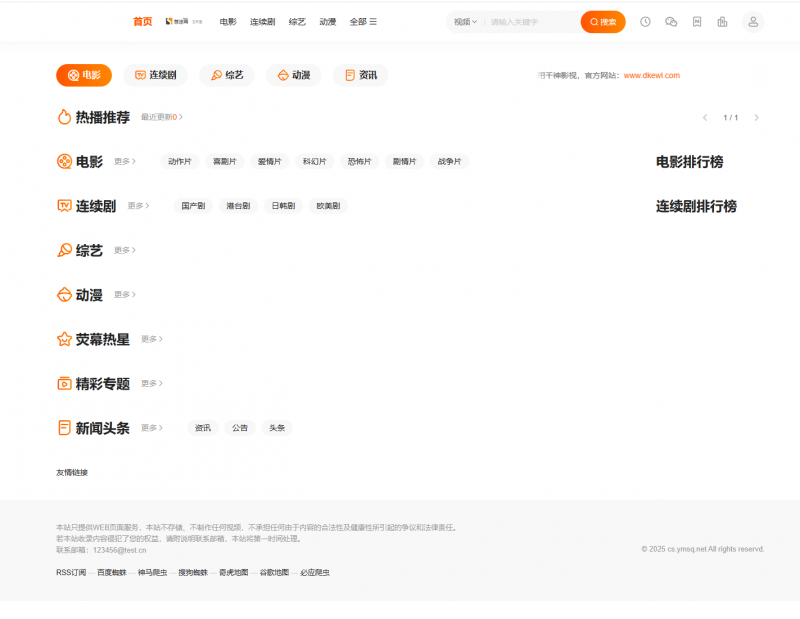Screen dimensions: 800x619
Task: Select 首页 in the top navigation
Action: click(x=143, y=21)
